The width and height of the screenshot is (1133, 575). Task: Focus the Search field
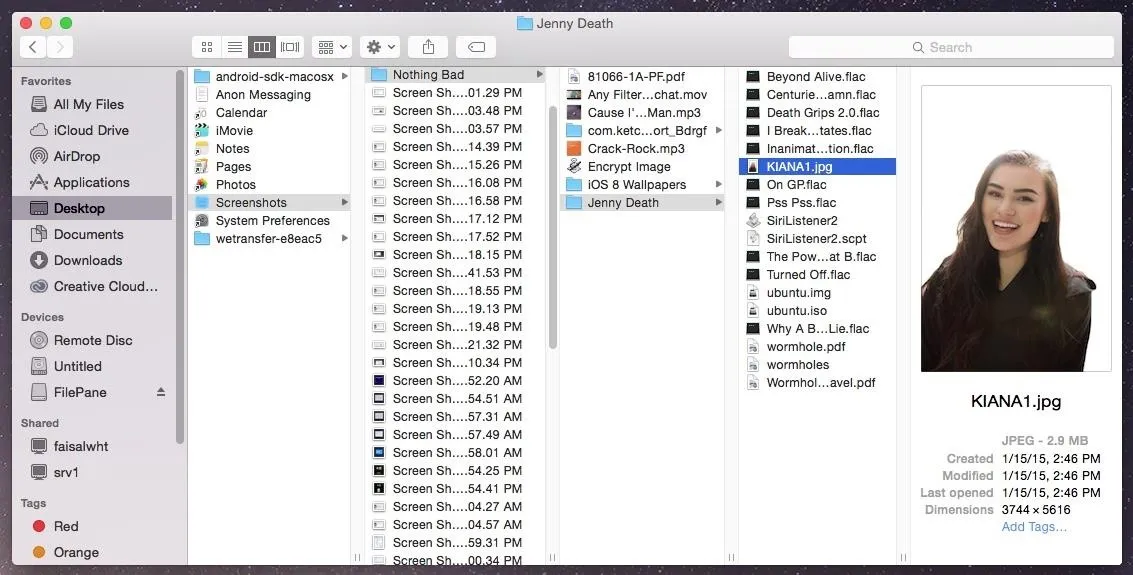(951, 47)
